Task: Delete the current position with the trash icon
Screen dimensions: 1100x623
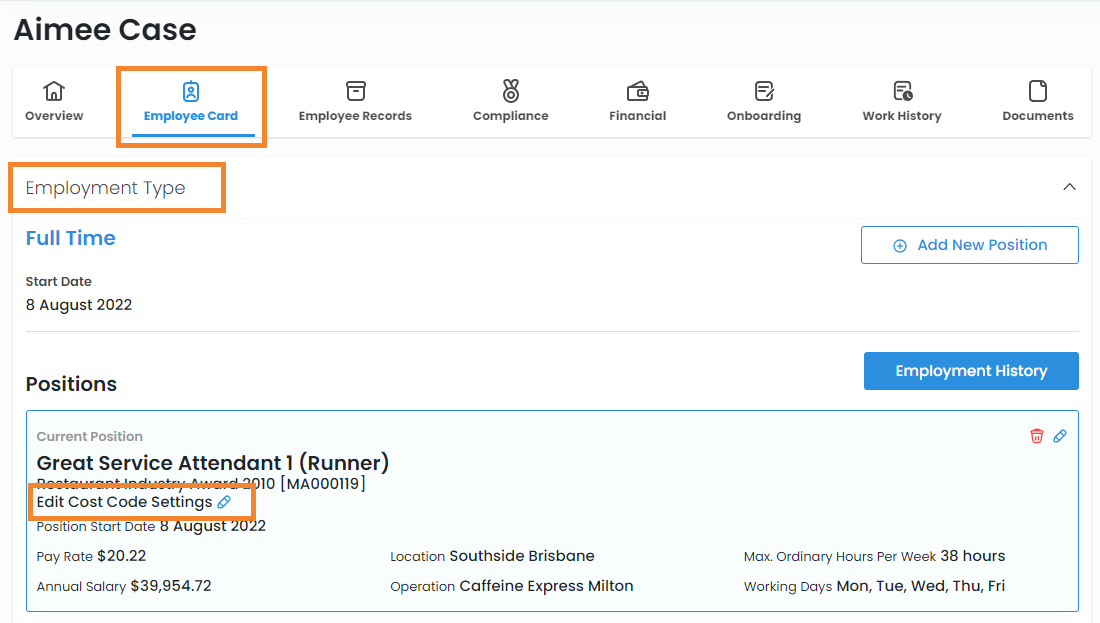Action: [1037, 436]
